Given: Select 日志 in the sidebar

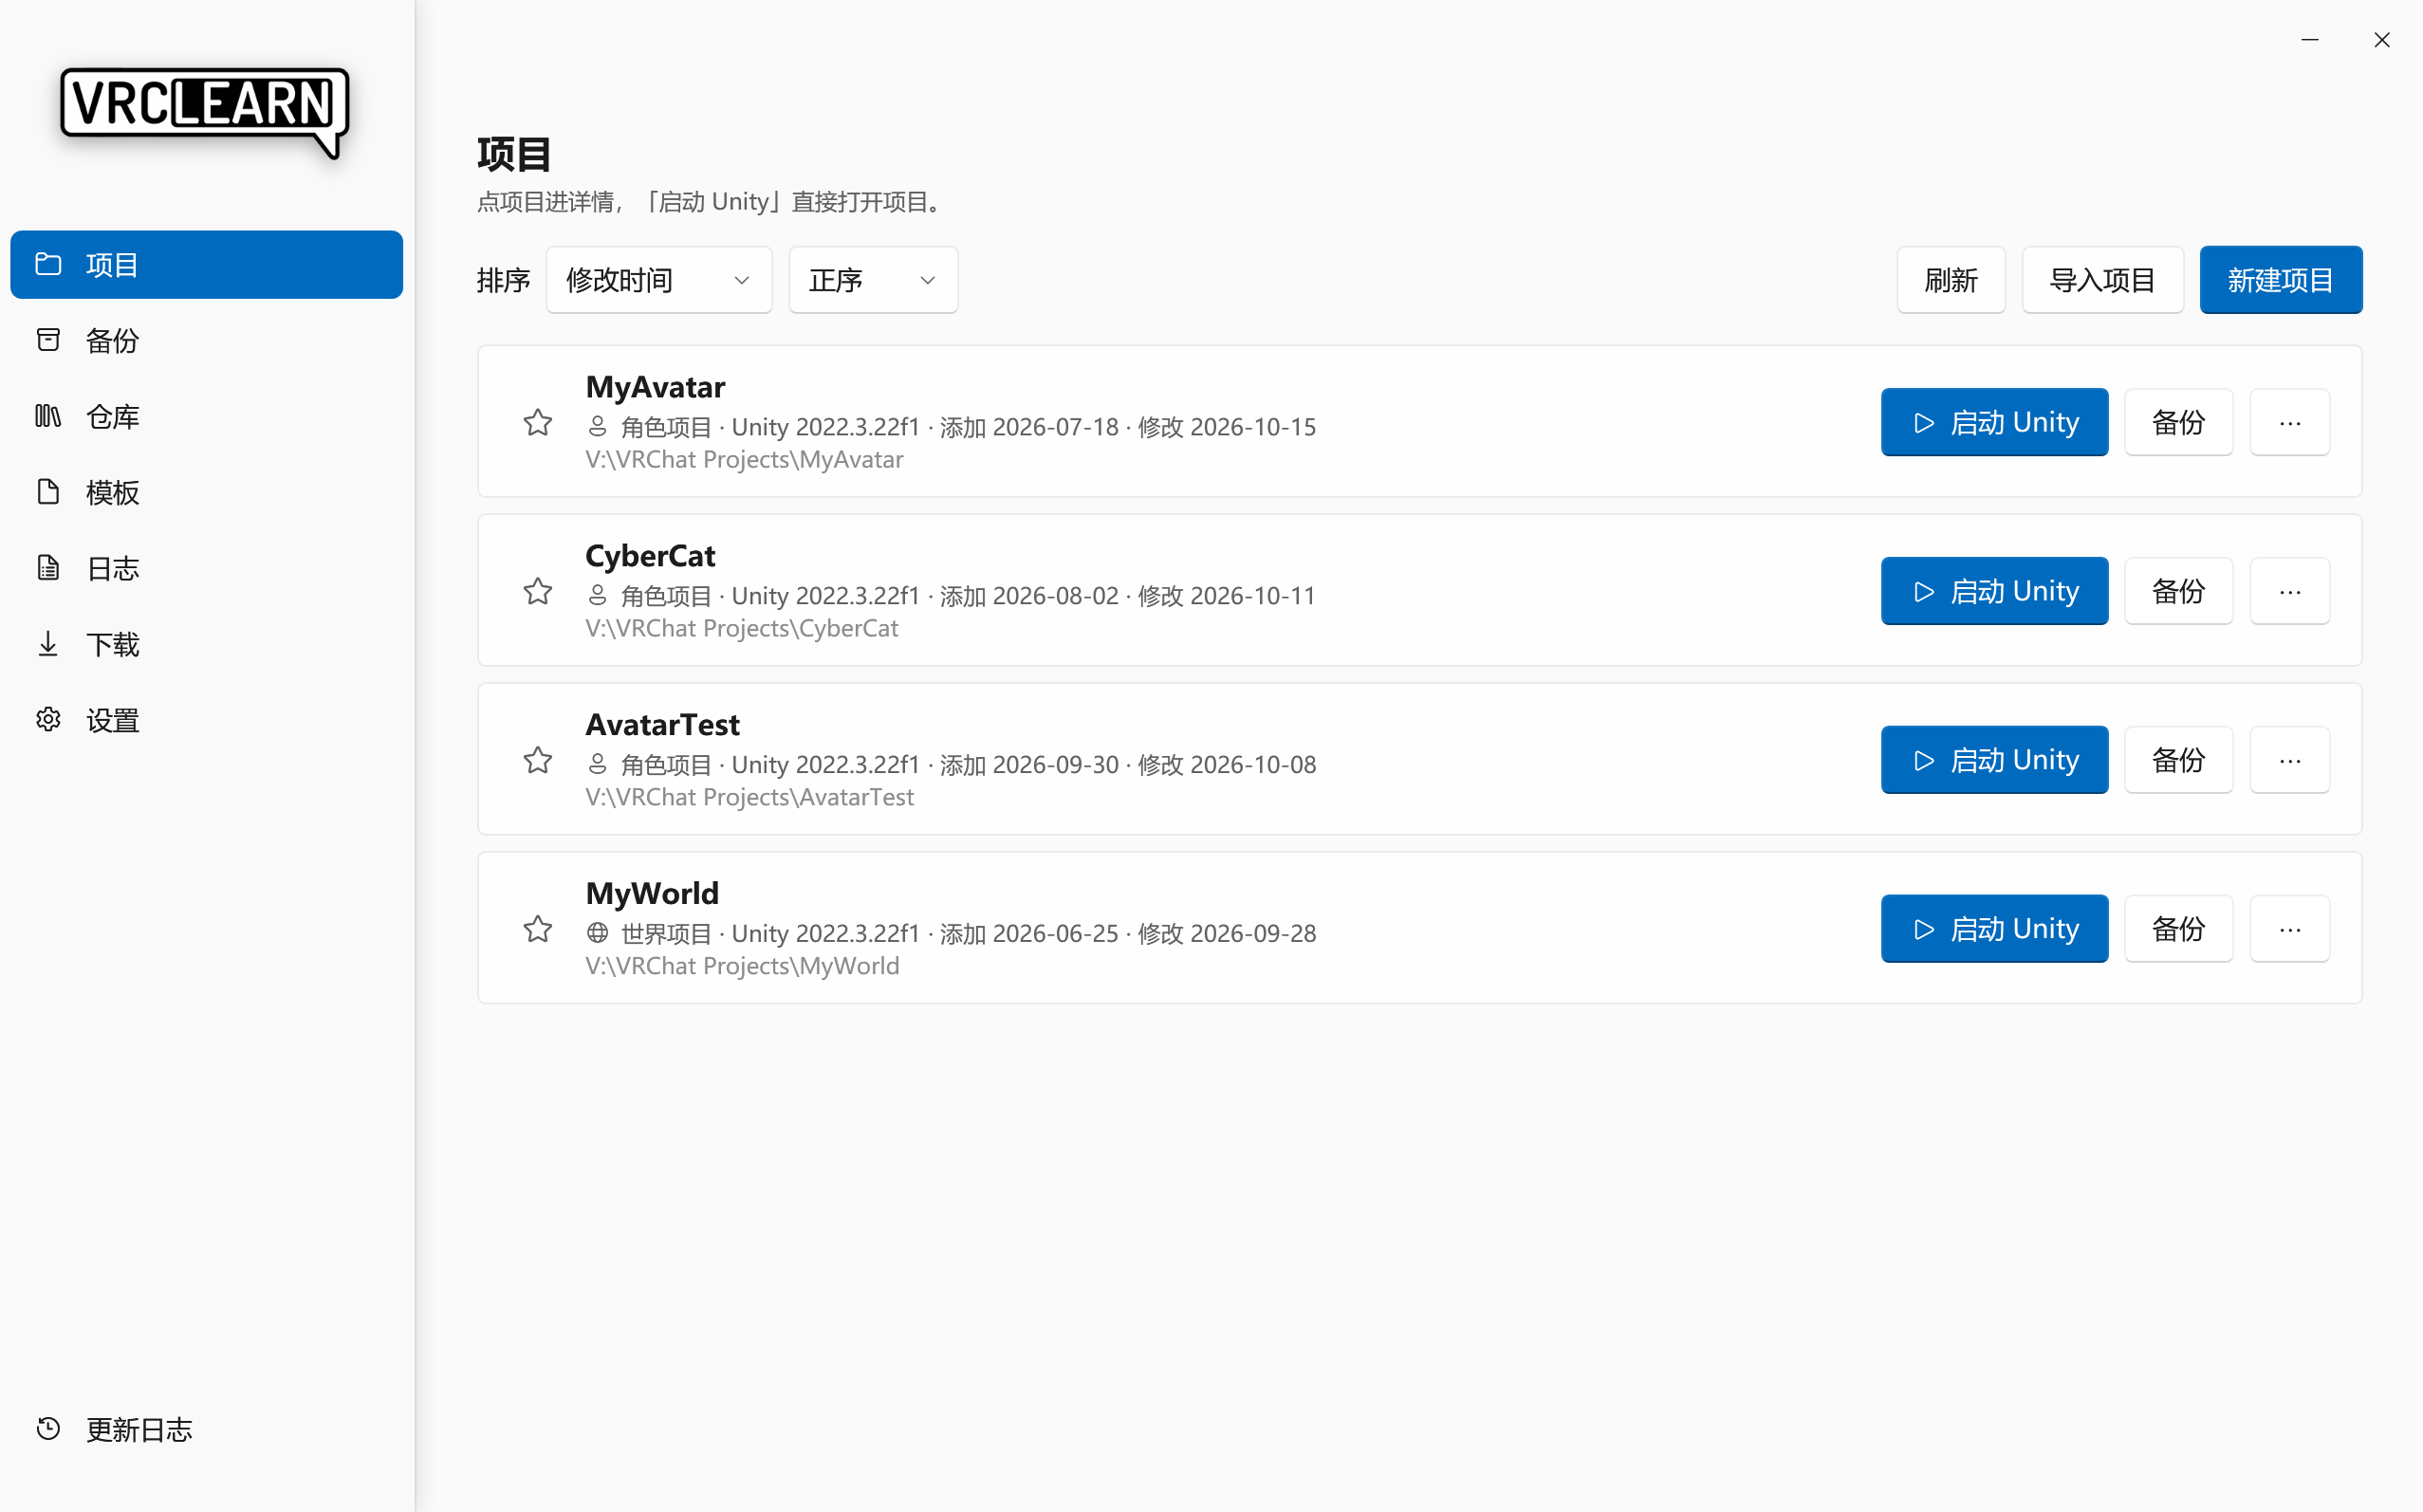Looking at the screenshot, I should point(206,569).
